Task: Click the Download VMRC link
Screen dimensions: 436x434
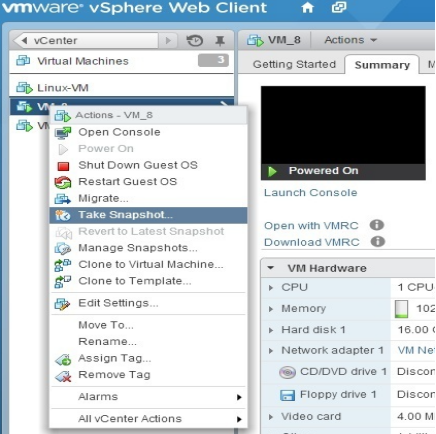Action: 312,242
